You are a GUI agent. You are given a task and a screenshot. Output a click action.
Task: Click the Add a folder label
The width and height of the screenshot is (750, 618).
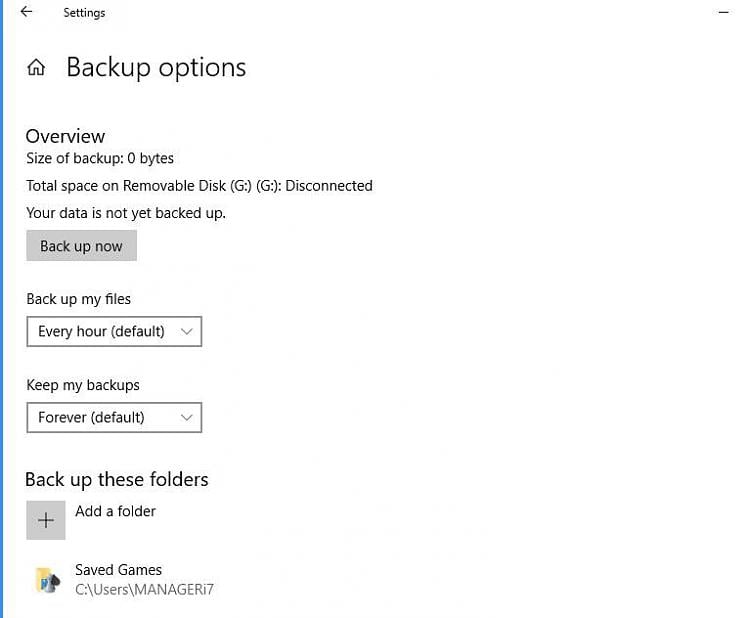tap(115, 511)
